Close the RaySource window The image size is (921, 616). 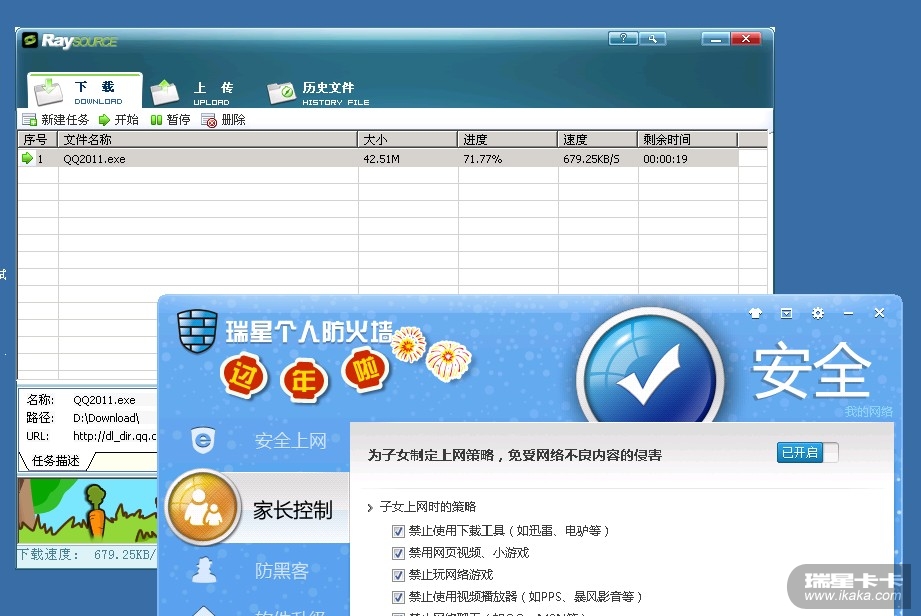746,39
